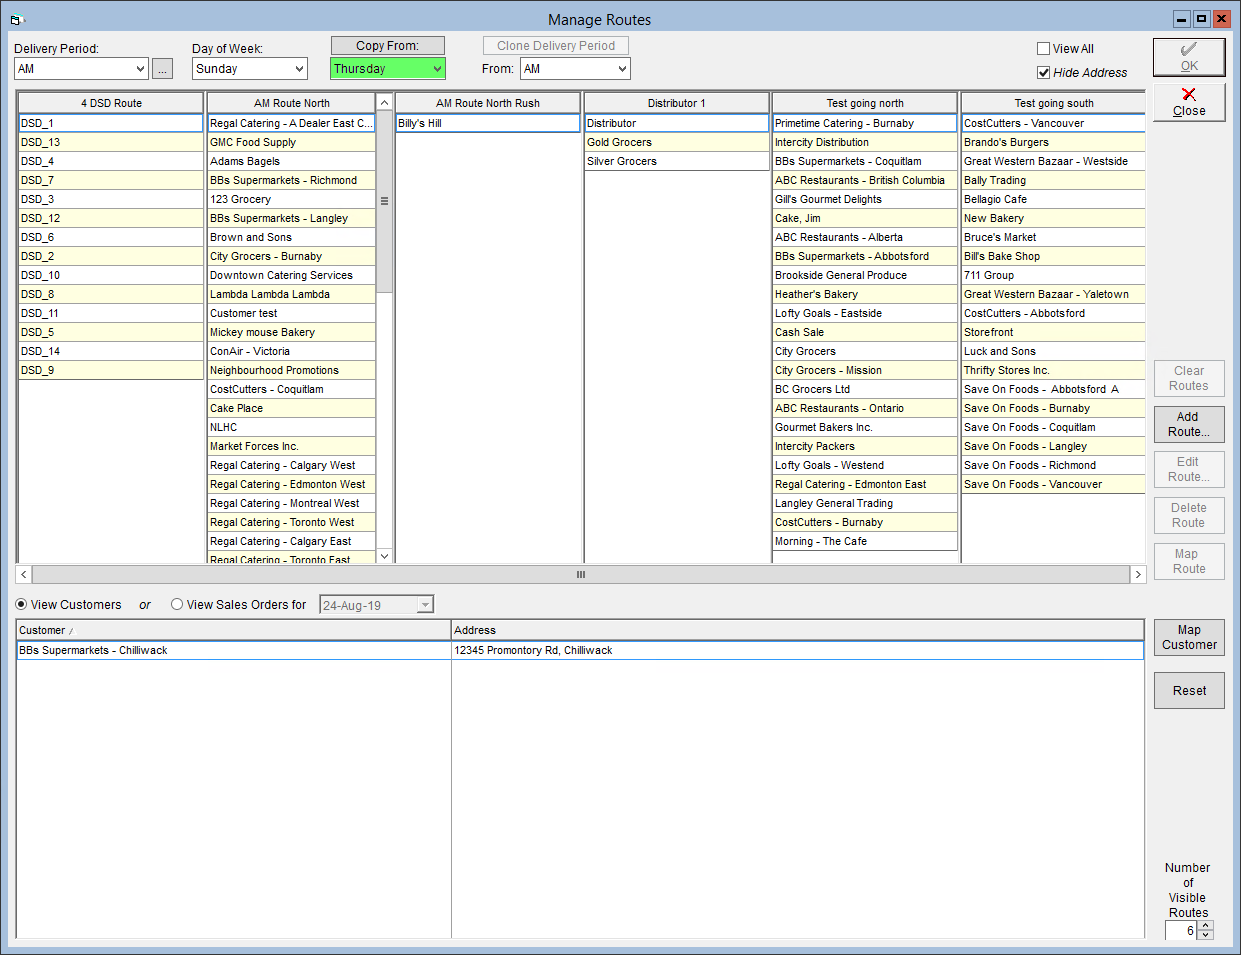
Task: Select Downtown Catering Services row
Action: pyautogui.click(x=291, y=275)
